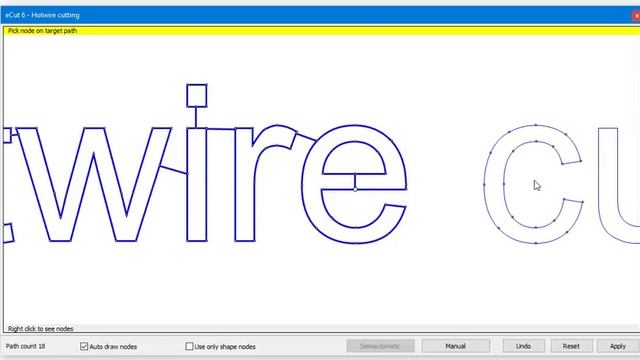Click the Reset button
Screen dimensions: 640x360
point(571,346)
